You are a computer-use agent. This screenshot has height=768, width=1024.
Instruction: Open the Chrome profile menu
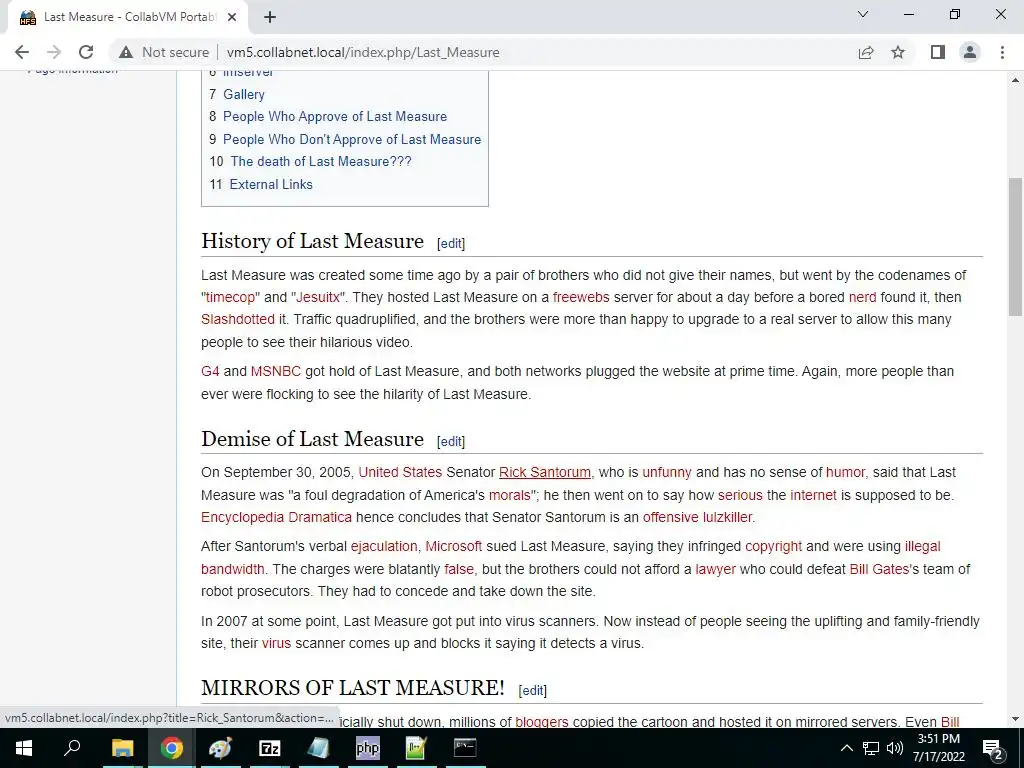coord(970,52)
